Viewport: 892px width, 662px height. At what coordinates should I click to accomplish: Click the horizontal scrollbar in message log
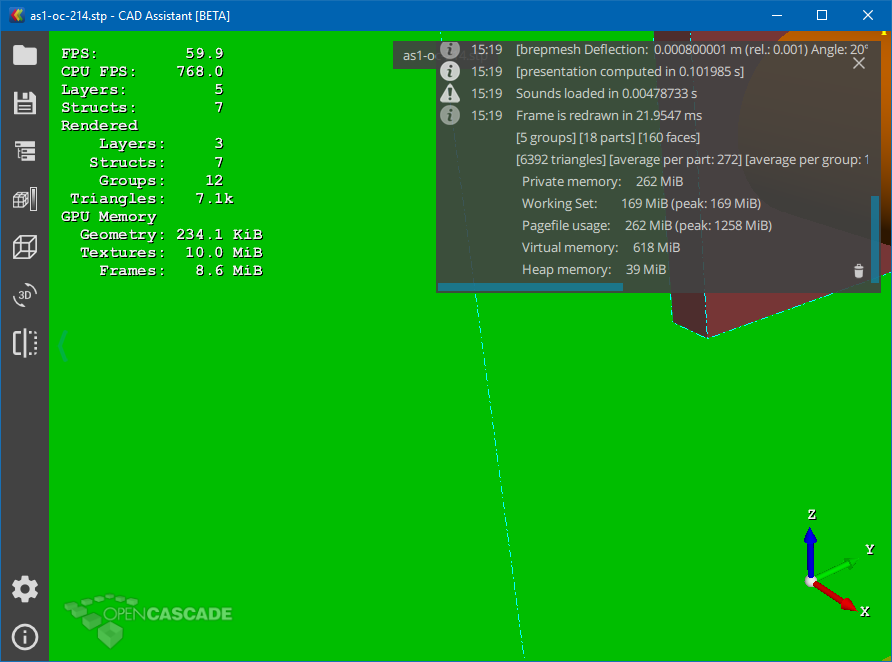(530, 287)
